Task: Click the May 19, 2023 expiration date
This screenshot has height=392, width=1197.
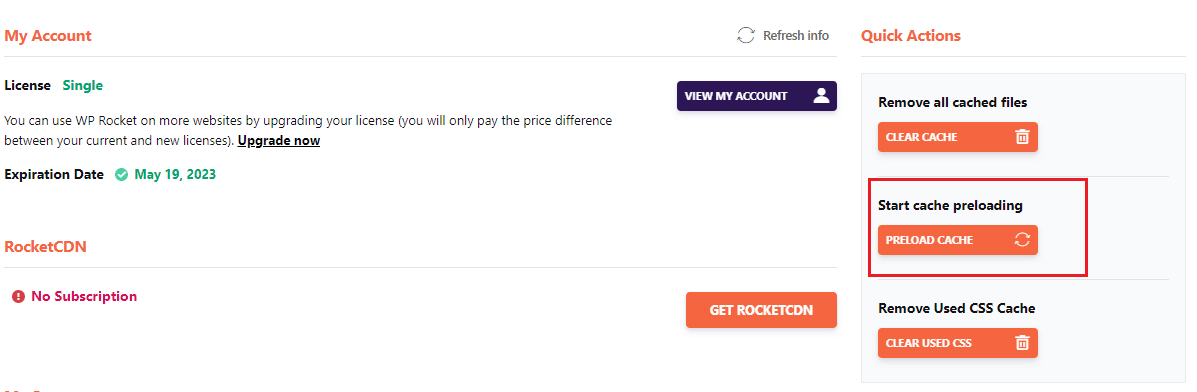Action: pyautogui.click(x=175, y=174)
